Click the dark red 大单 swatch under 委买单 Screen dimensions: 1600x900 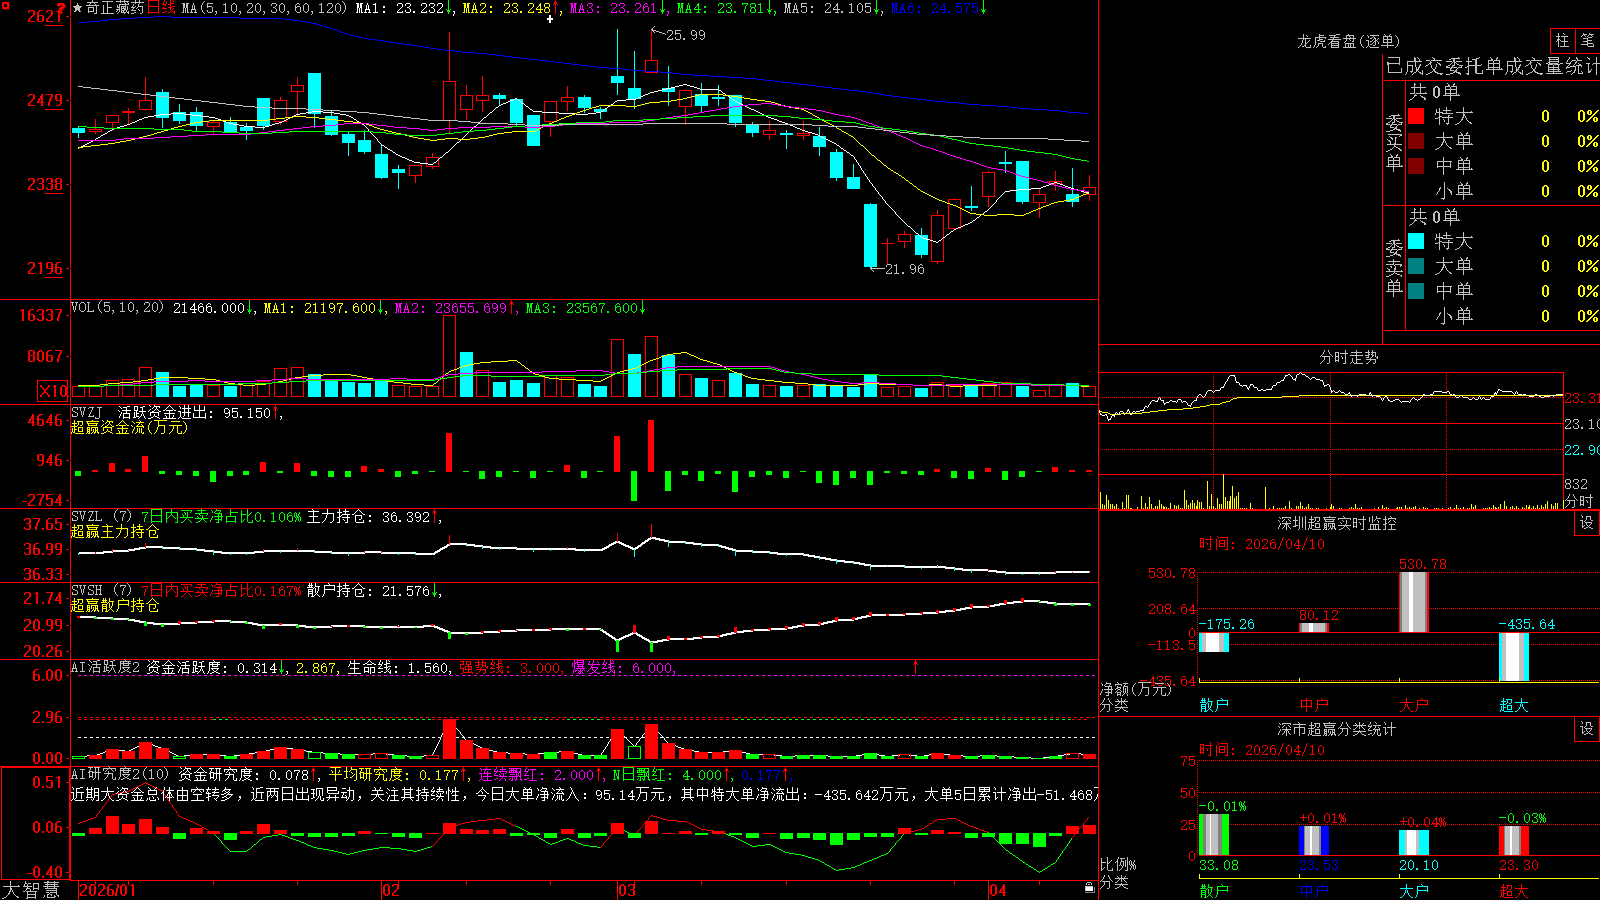(1416, 141)
